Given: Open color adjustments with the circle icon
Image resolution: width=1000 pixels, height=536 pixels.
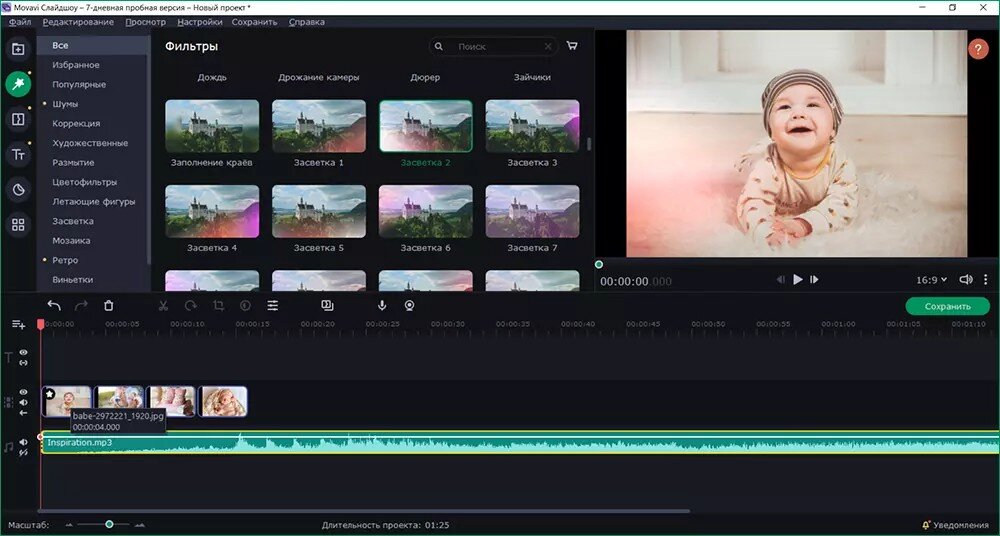Looking at the screenshot, I should click(245, 306).
